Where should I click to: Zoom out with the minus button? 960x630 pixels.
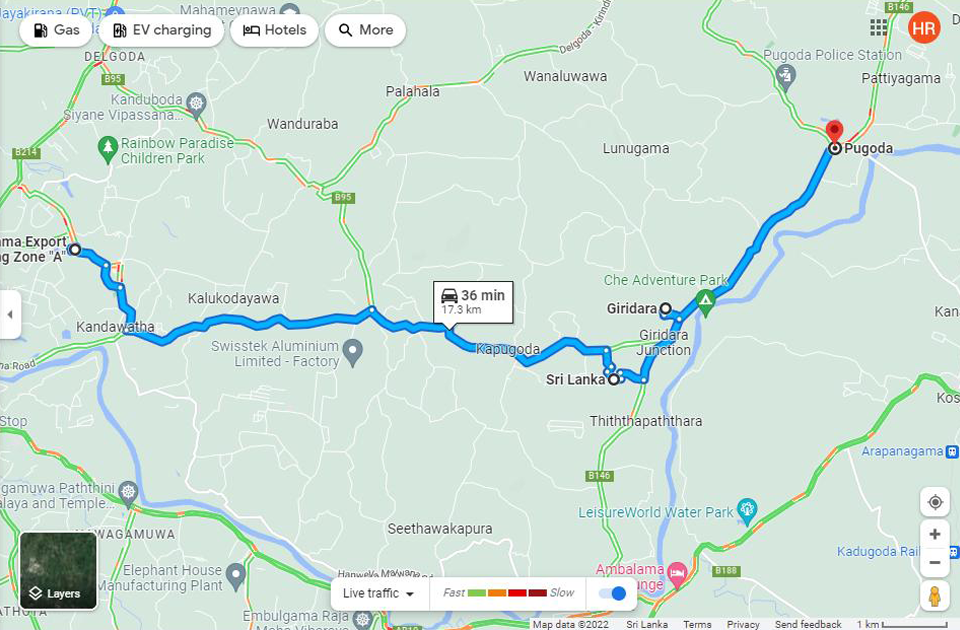935,562
